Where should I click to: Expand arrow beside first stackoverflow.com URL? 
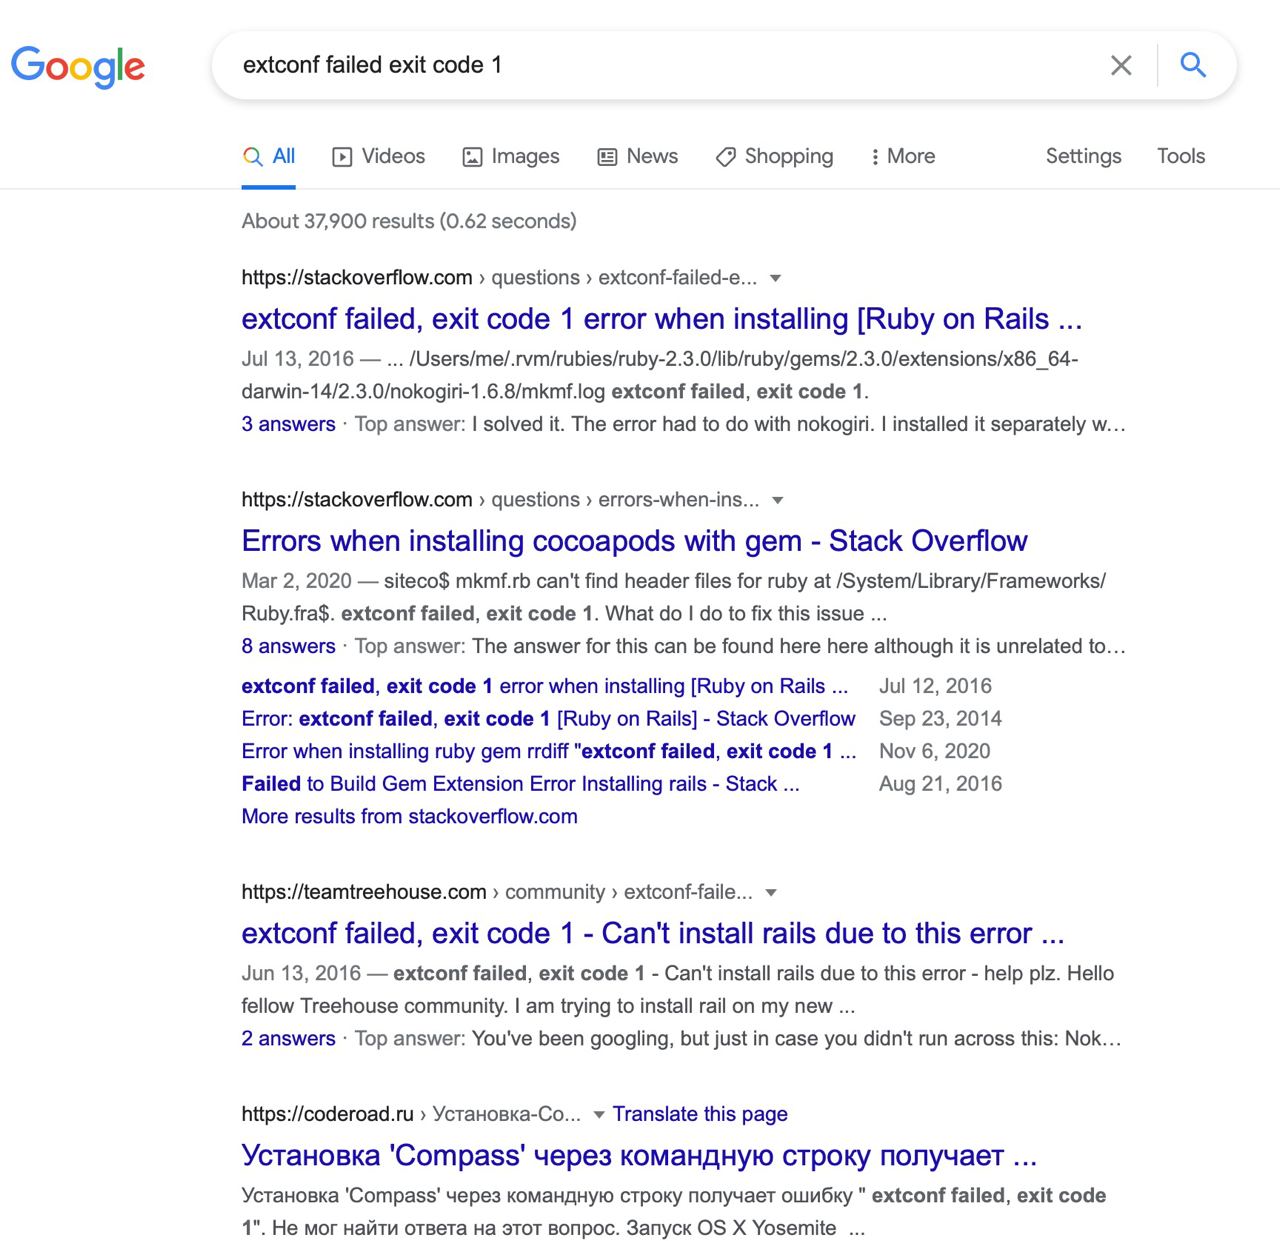(775, 278)
